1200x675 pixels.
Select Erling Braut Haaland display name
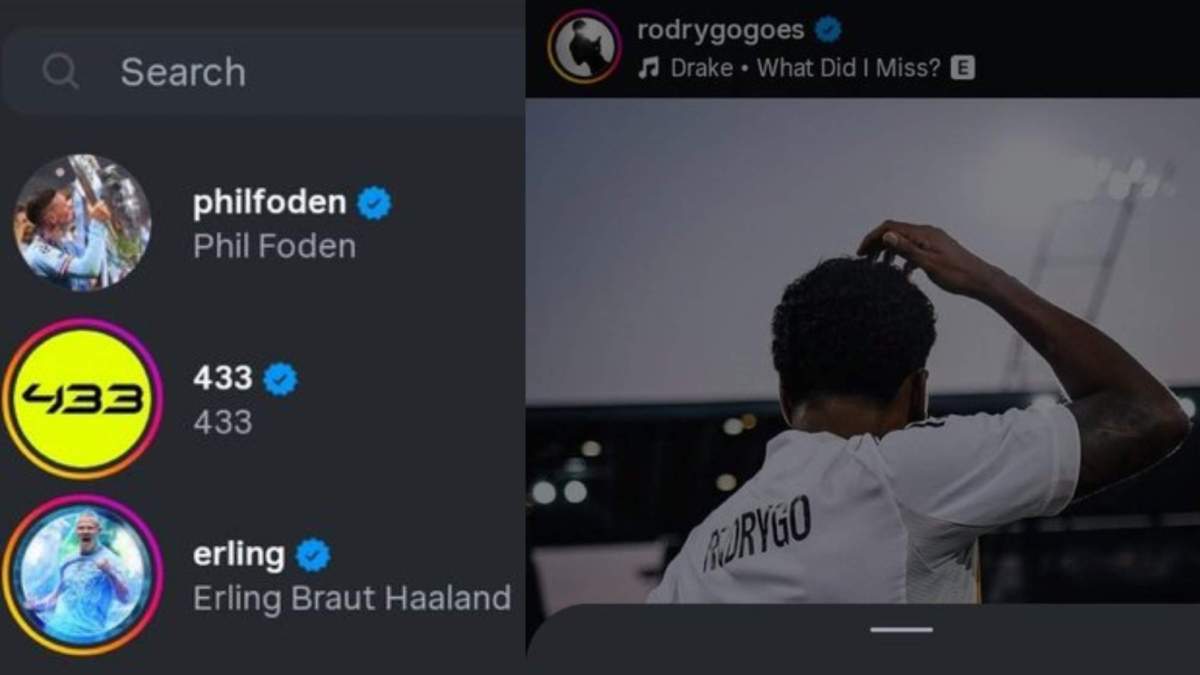point(351,598)
